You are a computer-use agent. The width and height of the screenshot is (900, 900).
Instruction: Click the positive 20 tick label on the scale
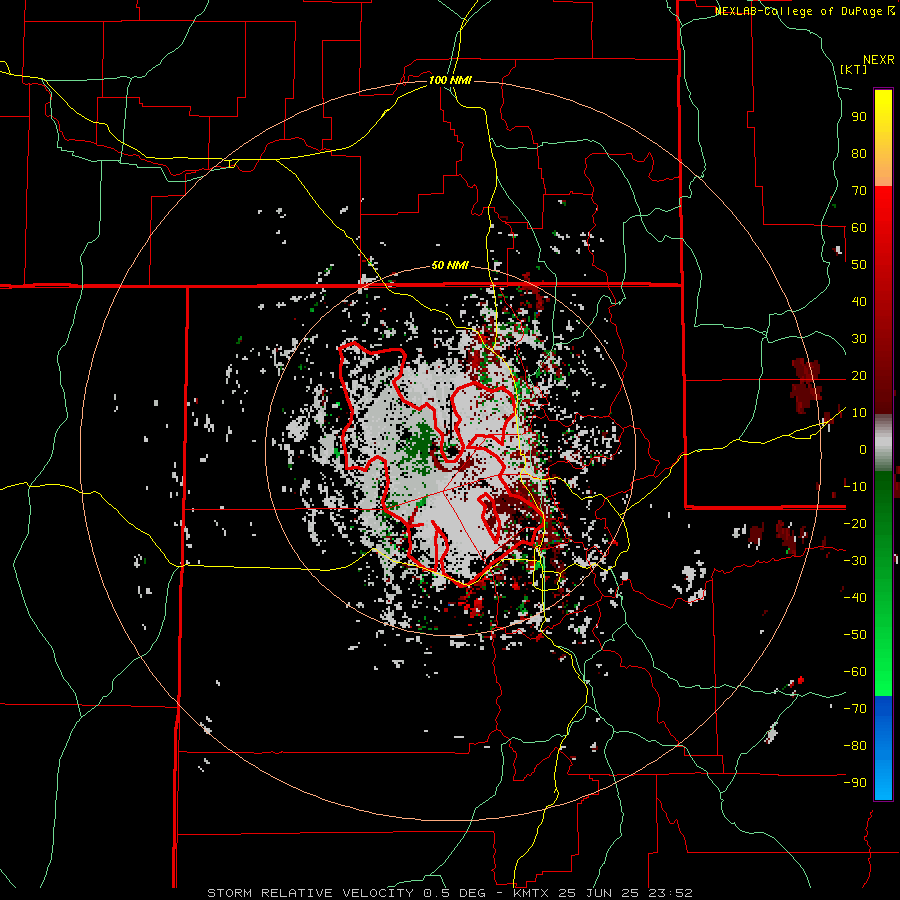(x=859, y=375)
